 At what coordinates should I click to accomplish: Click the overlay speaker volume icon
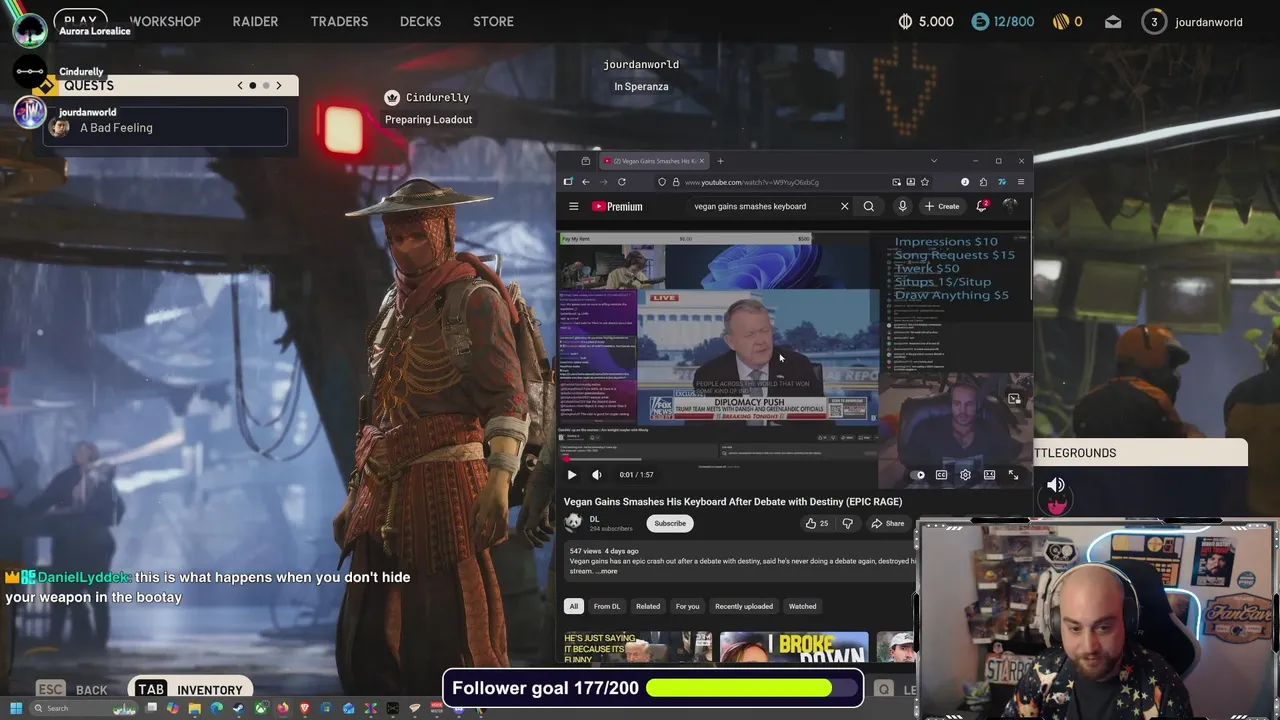click(x=1056, y=485)
